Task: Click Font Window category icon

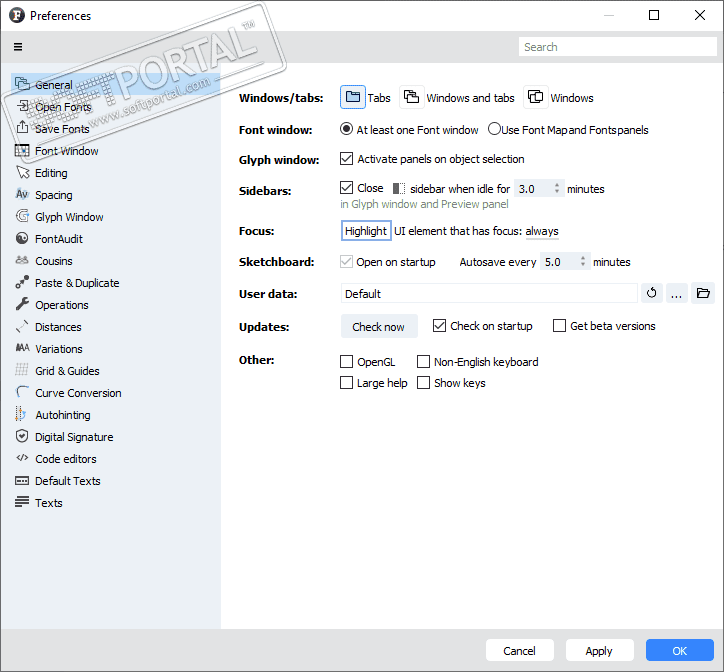Action: point(22,151)
